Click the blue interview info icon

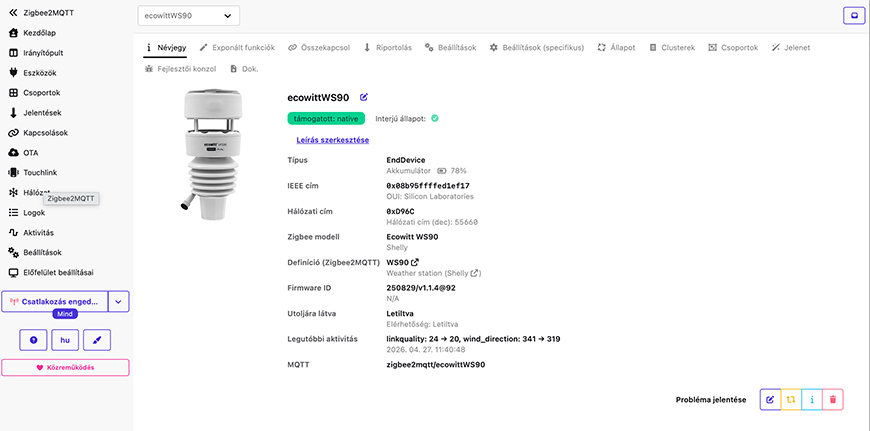pos(812,399)
